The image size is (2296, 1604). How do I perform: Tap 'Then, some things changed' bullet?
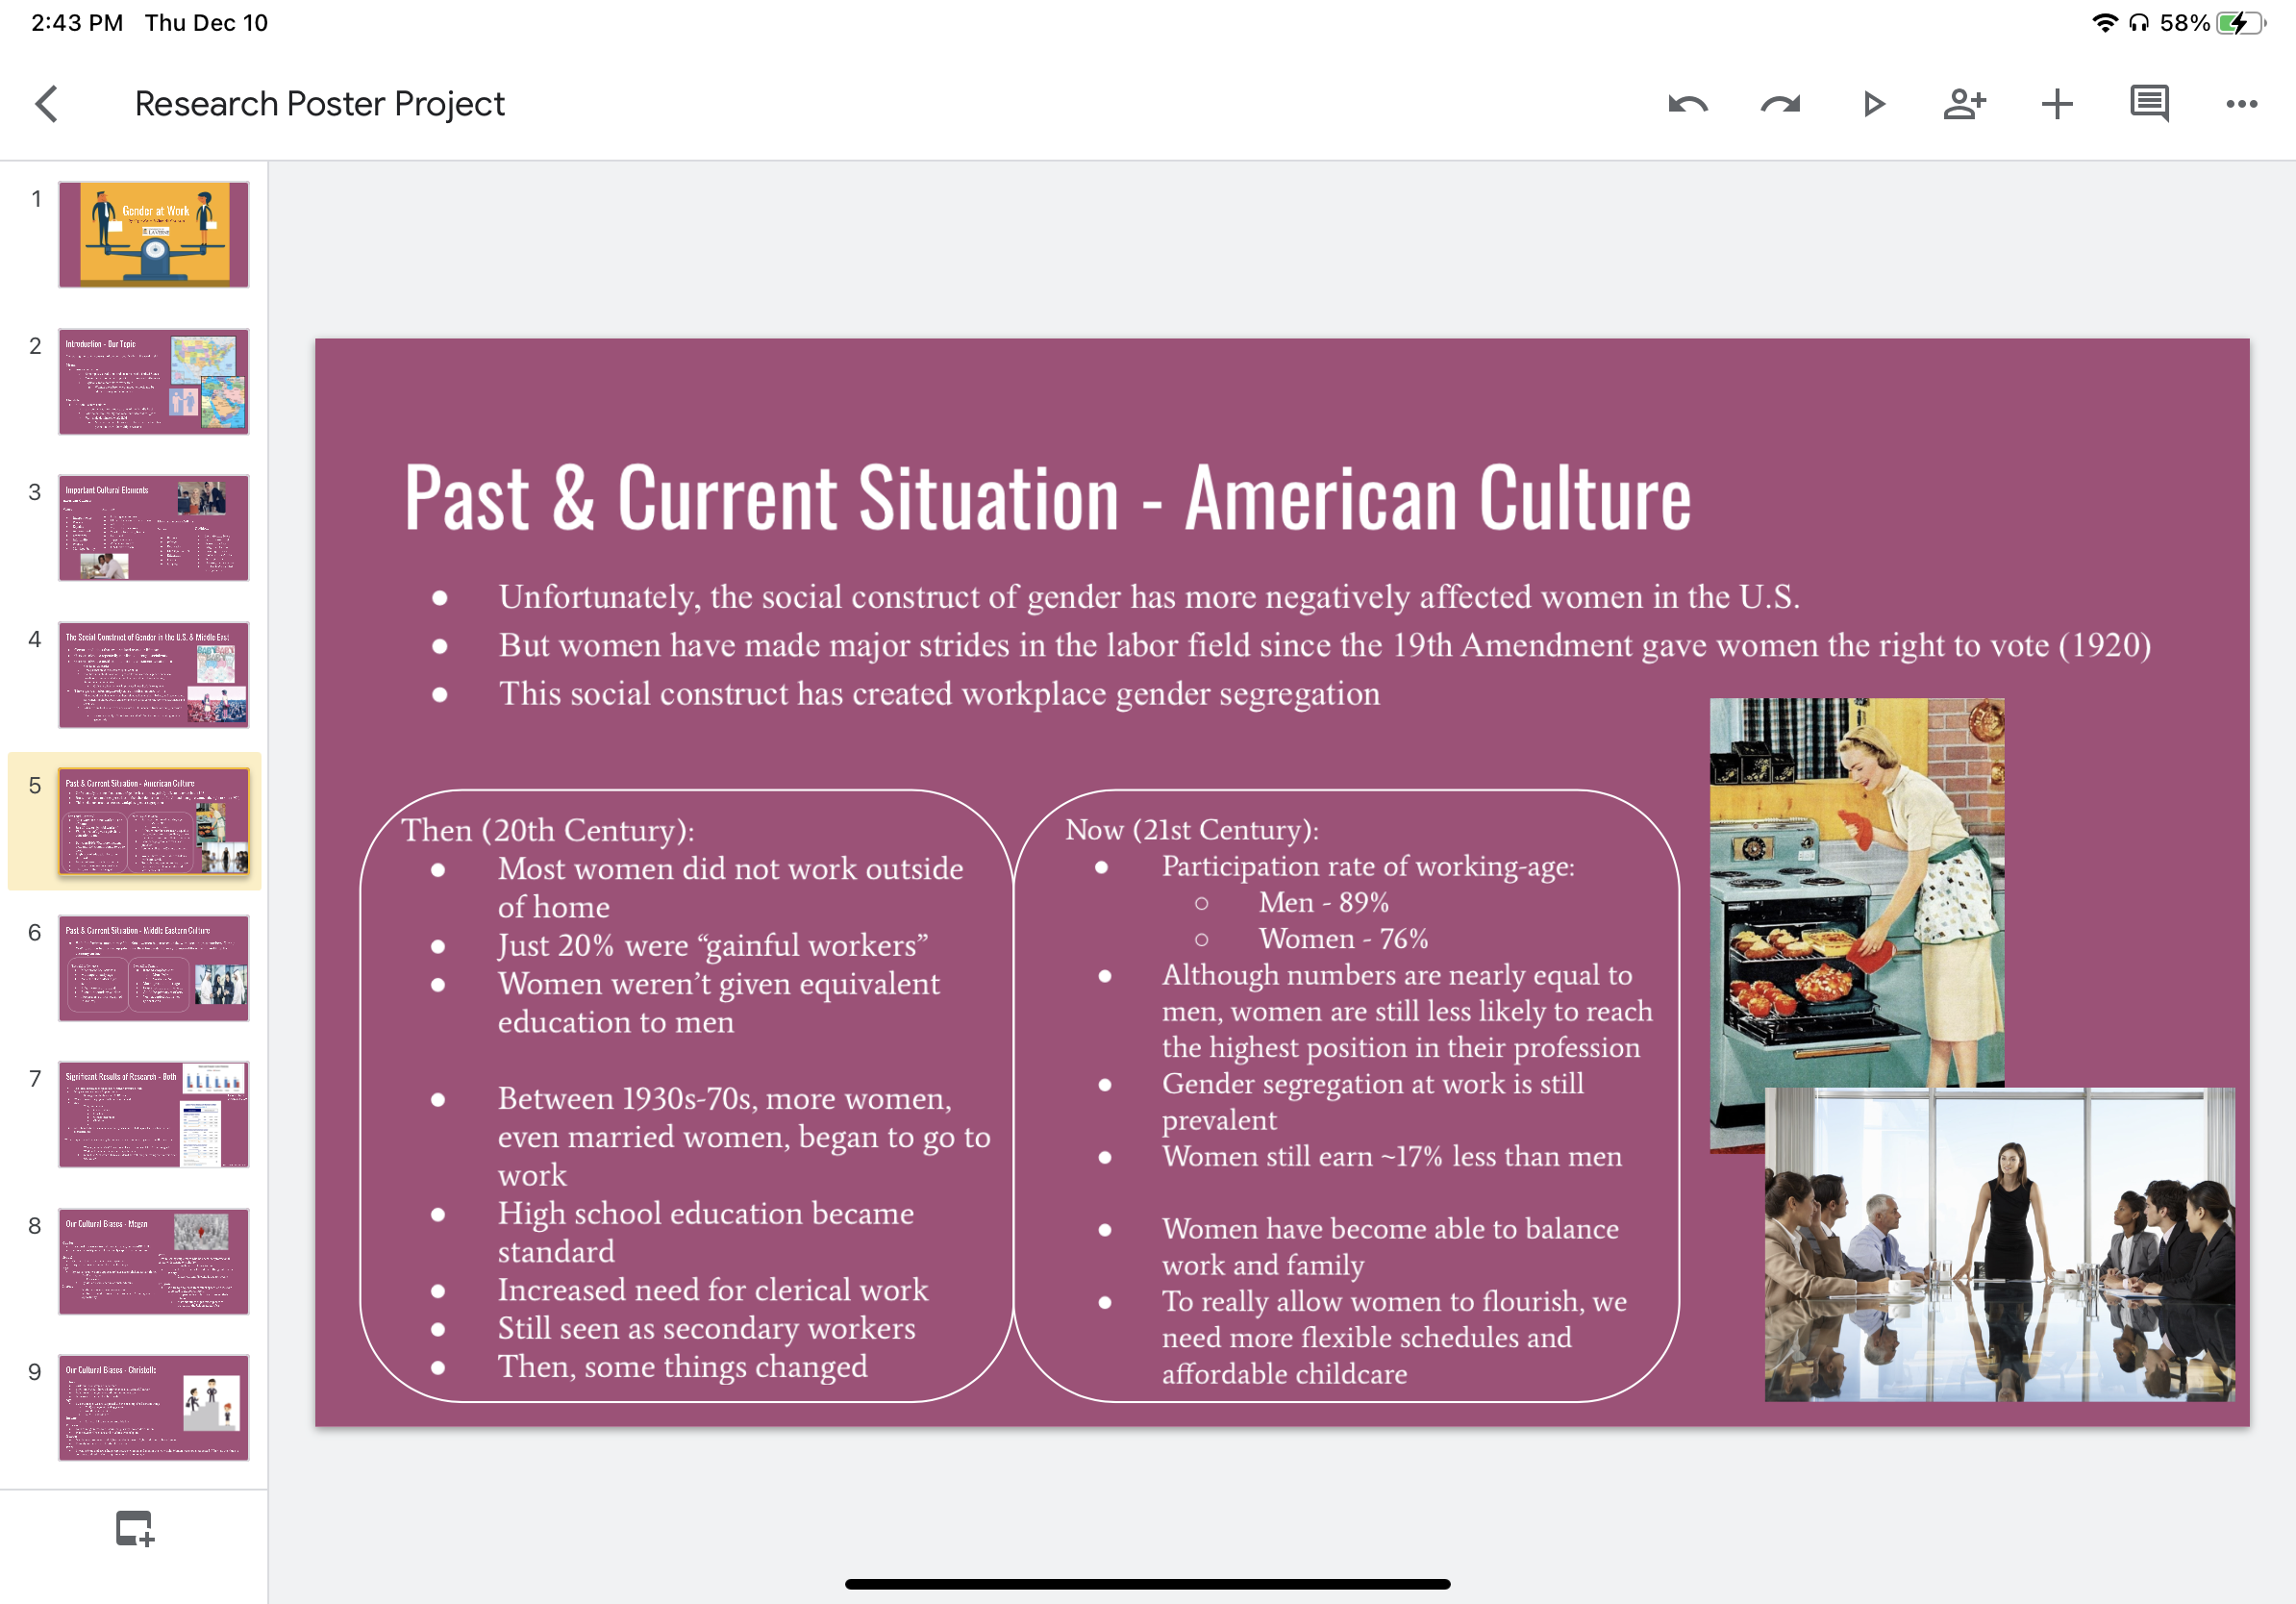[x=682, y=1367]
